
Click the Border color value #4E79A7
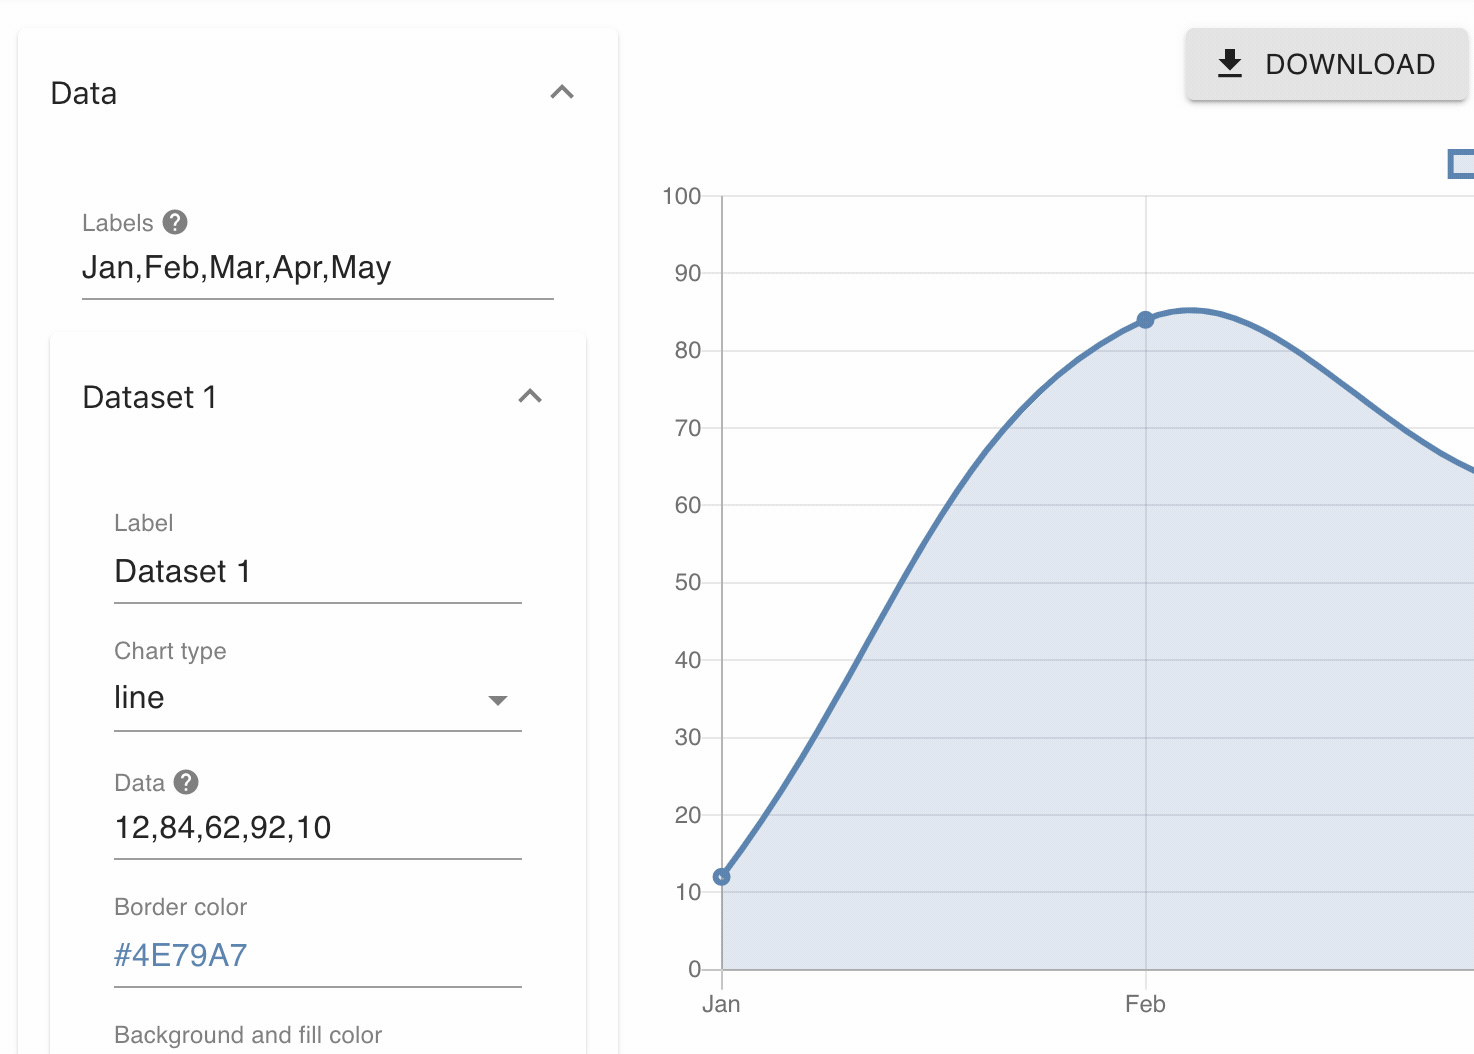[x=181, y=955]
